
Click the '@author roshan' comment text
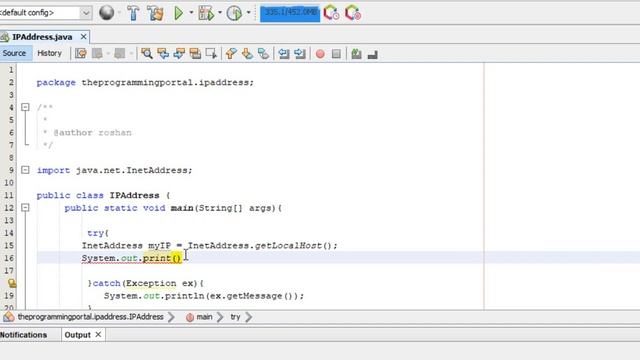point(92,133)
